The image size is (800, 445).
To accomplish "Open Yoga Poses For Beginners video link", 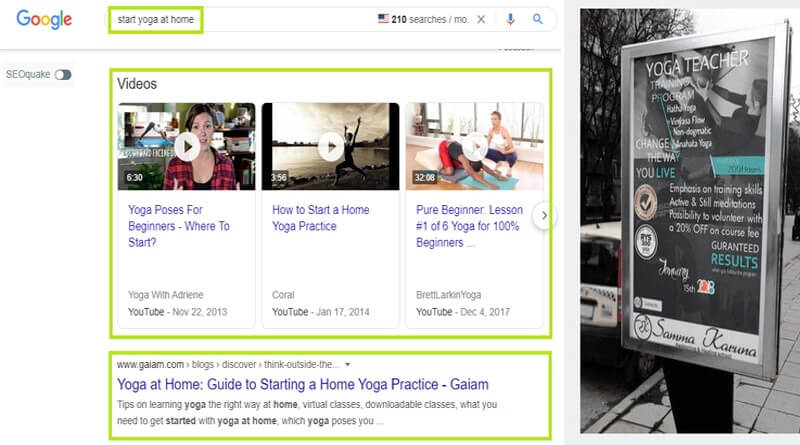I will tap(179, 226).
